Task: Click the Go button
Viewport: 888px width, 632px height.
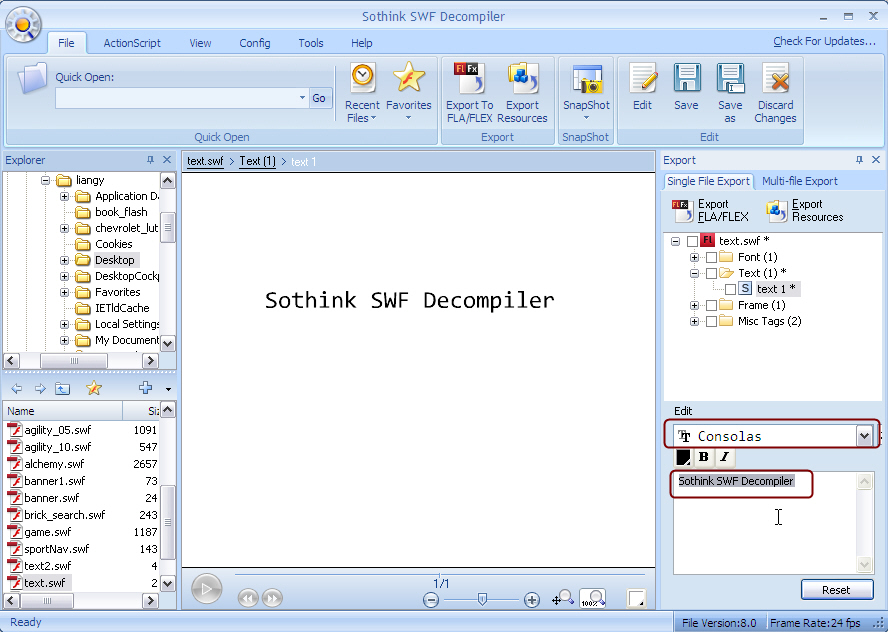Action: (319, 98)
